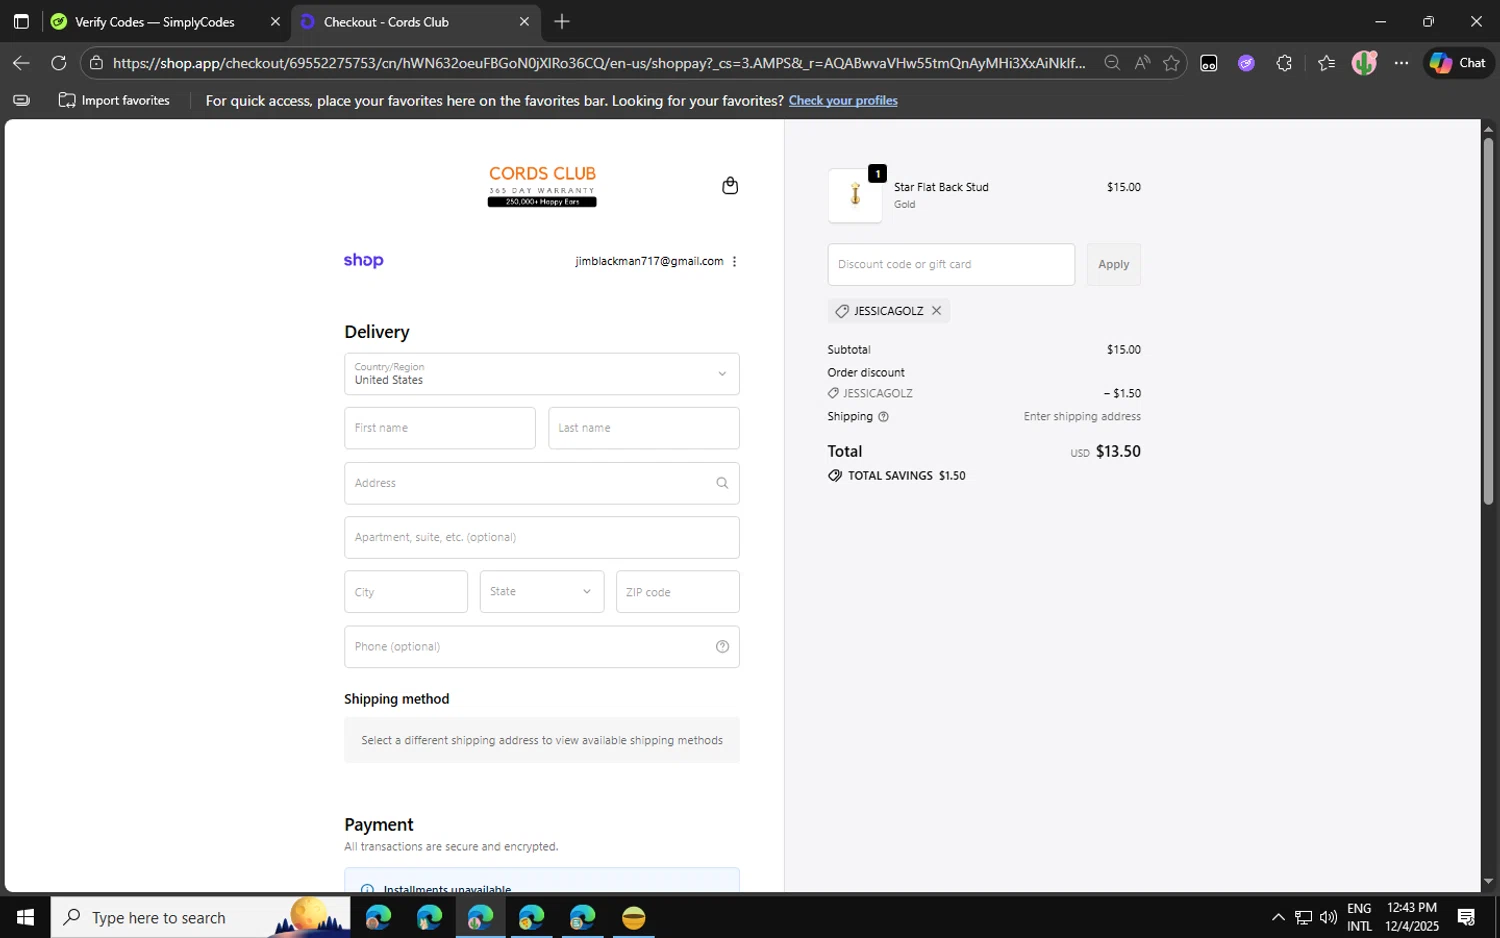Go back to previous page
Image resolution: width=1500 pixels, height=938 pixels.
[x=21, y=63]
